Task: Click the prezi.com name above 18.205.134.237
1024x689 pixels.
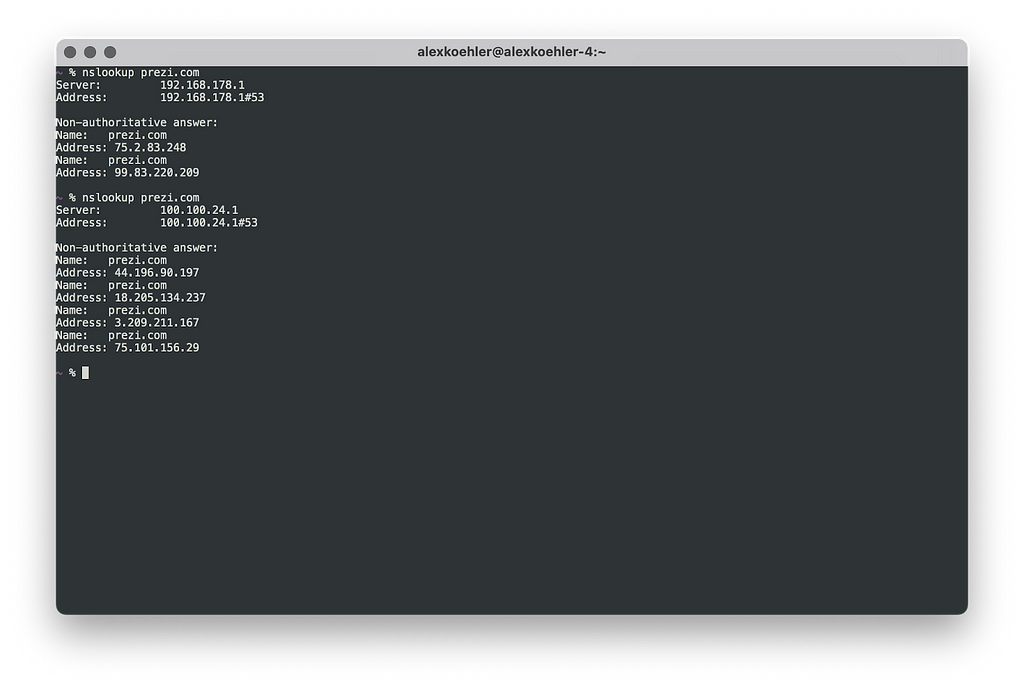Action: [137, 285]
